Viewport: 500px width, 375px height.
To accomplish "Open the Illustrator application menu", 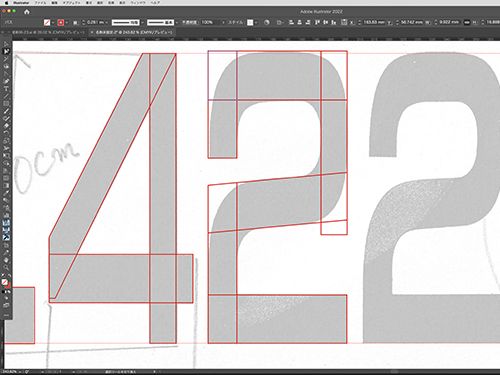I will (x=21, y=3).
